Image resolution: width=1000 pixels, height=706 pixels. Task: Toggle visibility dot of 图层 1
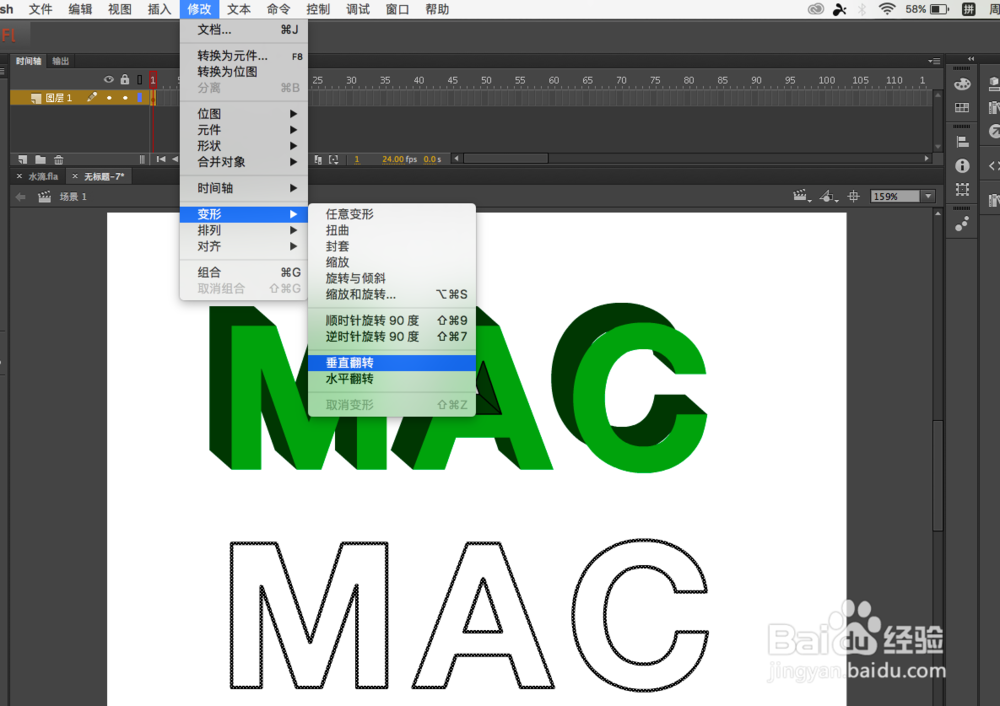pyautogui.click(x=109, y=98)
